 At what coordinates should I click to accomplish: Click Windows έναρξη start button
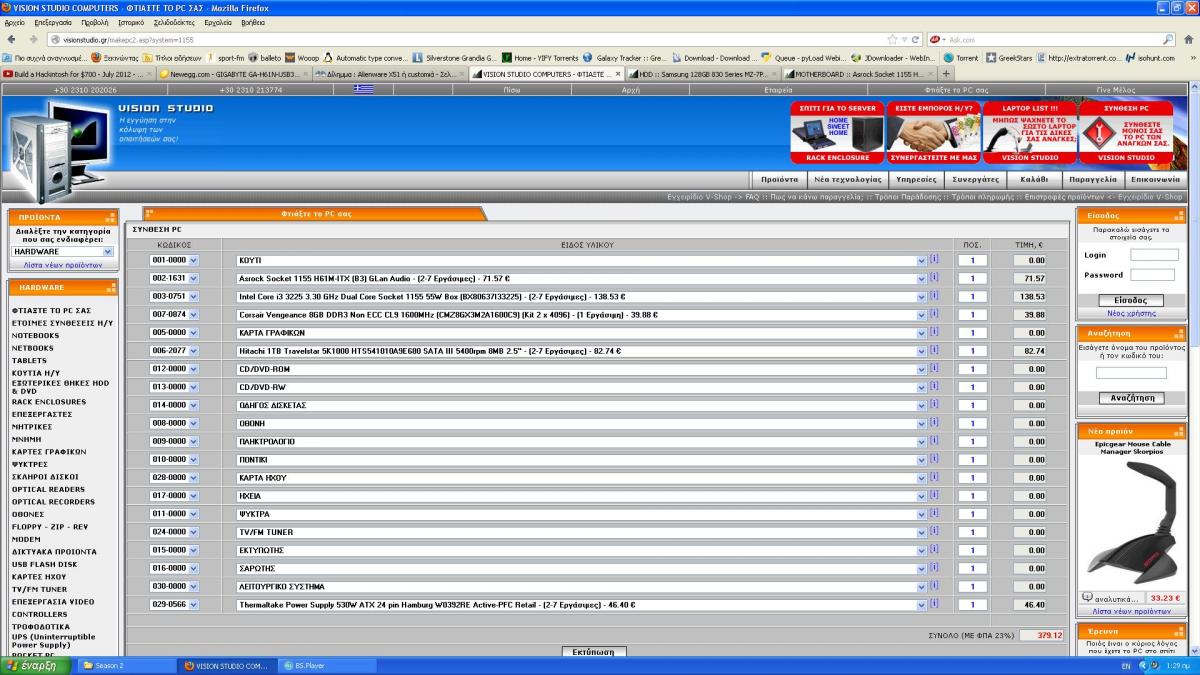[35, 666]
